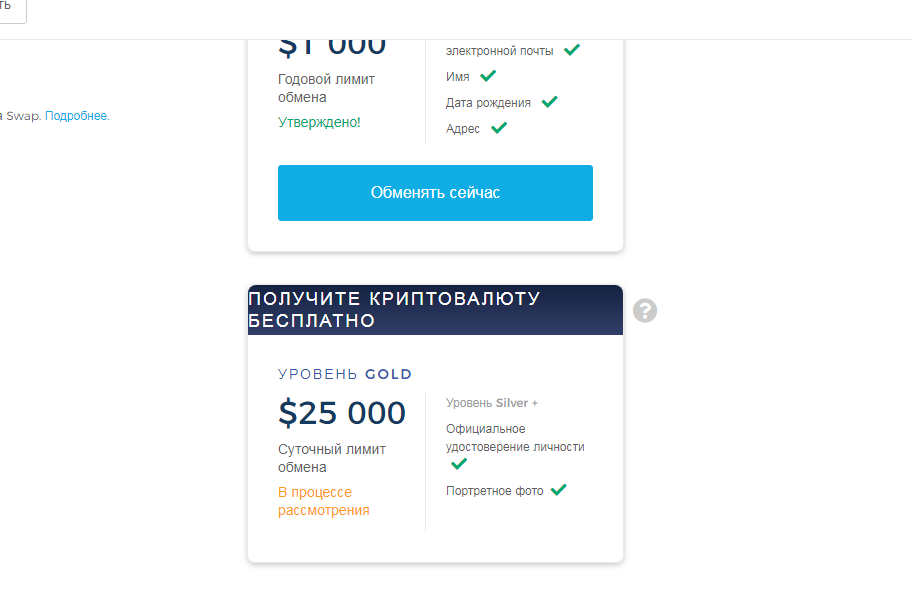Screen dimensions: 913x610
Task: Click the question mark help icon
Action: click(x=645, y=310)
